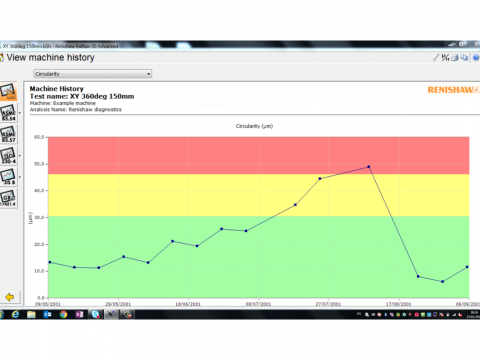
Task: Click the peak circularity data point near 50
Action: [x=369, y=167]
